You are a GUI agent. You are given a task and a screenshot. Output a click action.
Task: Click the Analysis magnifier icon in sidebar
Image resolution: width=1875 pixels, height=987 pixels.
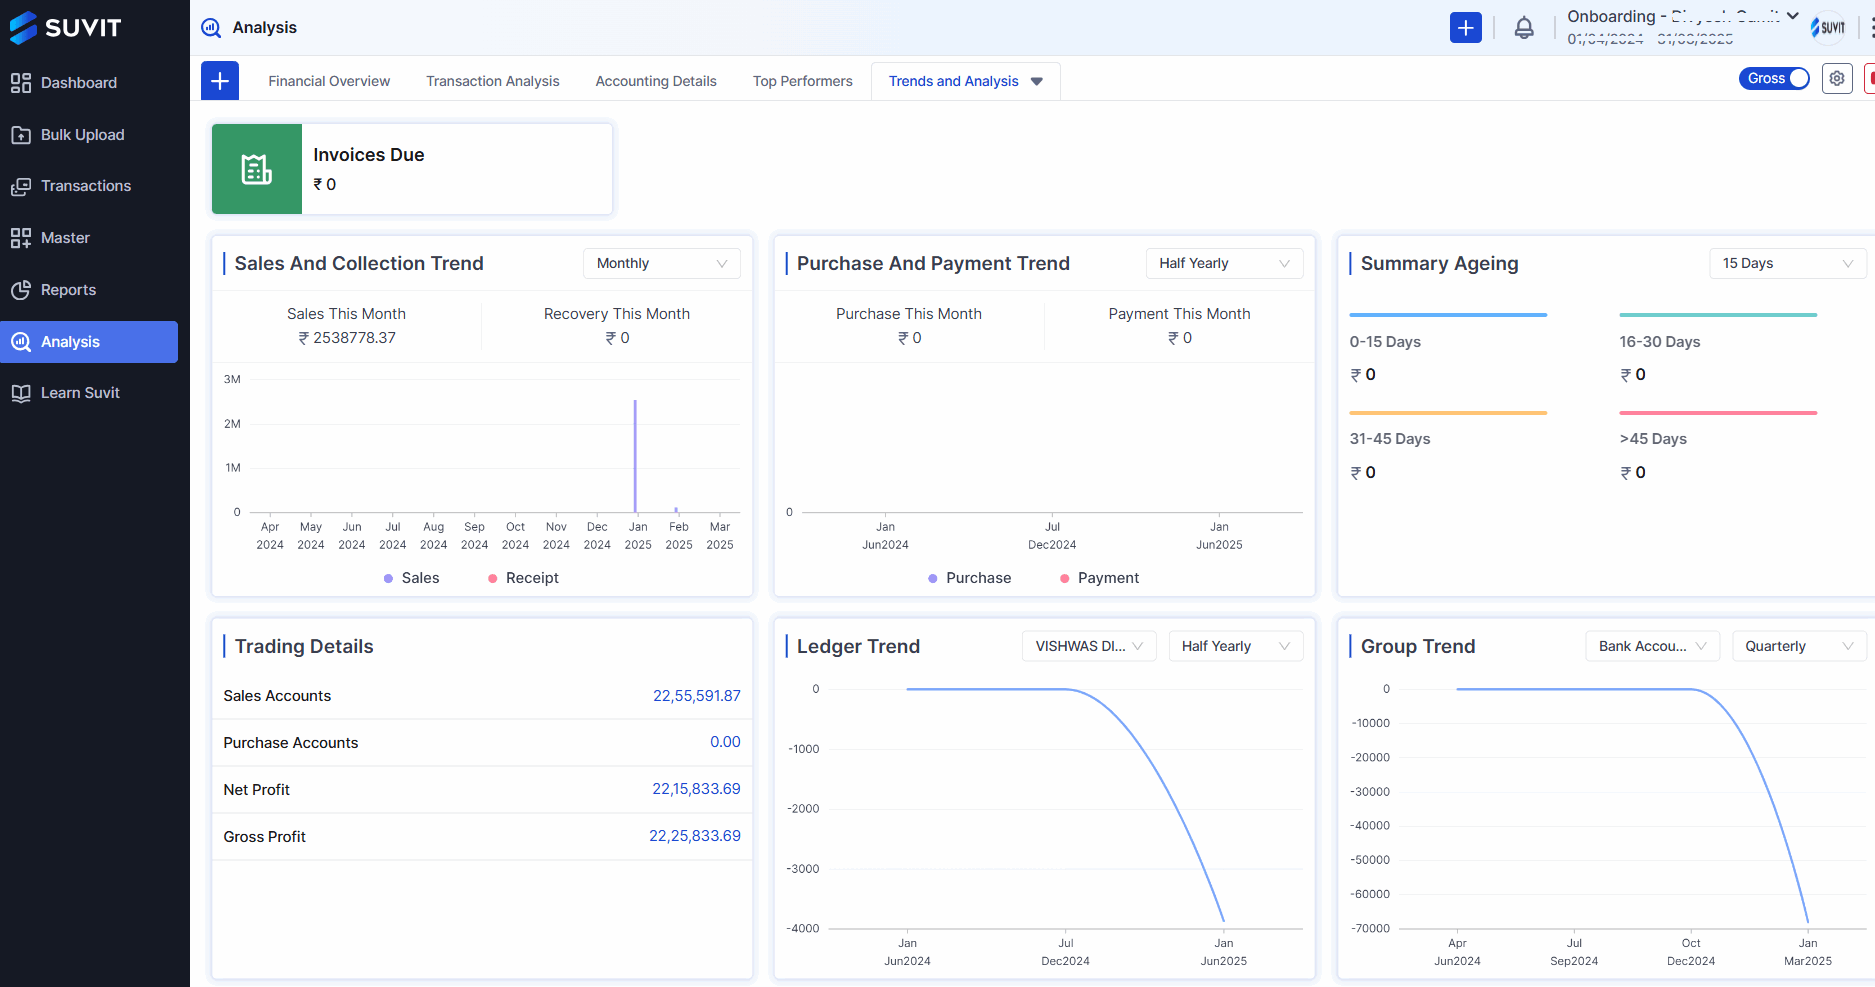pyautogui.click(x=21, y=342)
